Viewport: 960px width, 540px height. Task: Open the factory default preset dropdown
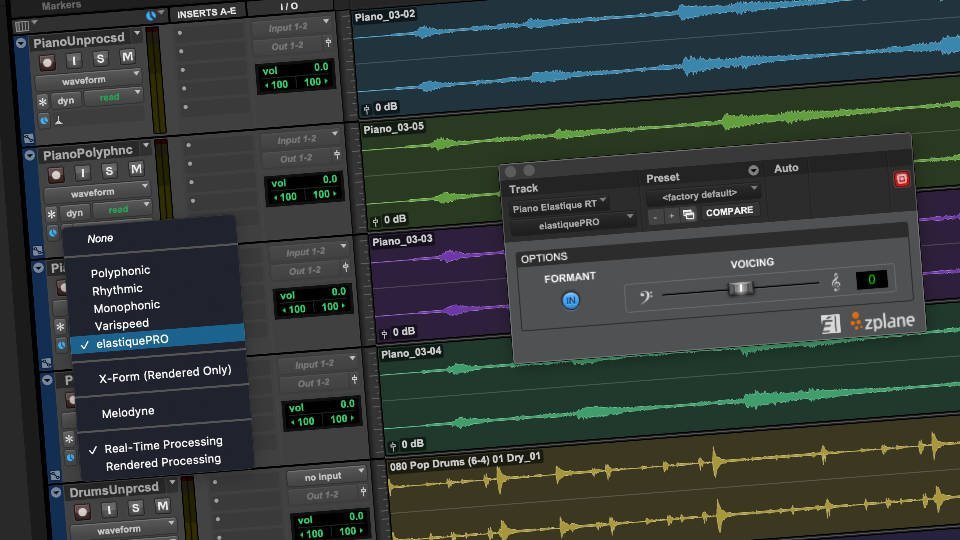click(703, 195)
